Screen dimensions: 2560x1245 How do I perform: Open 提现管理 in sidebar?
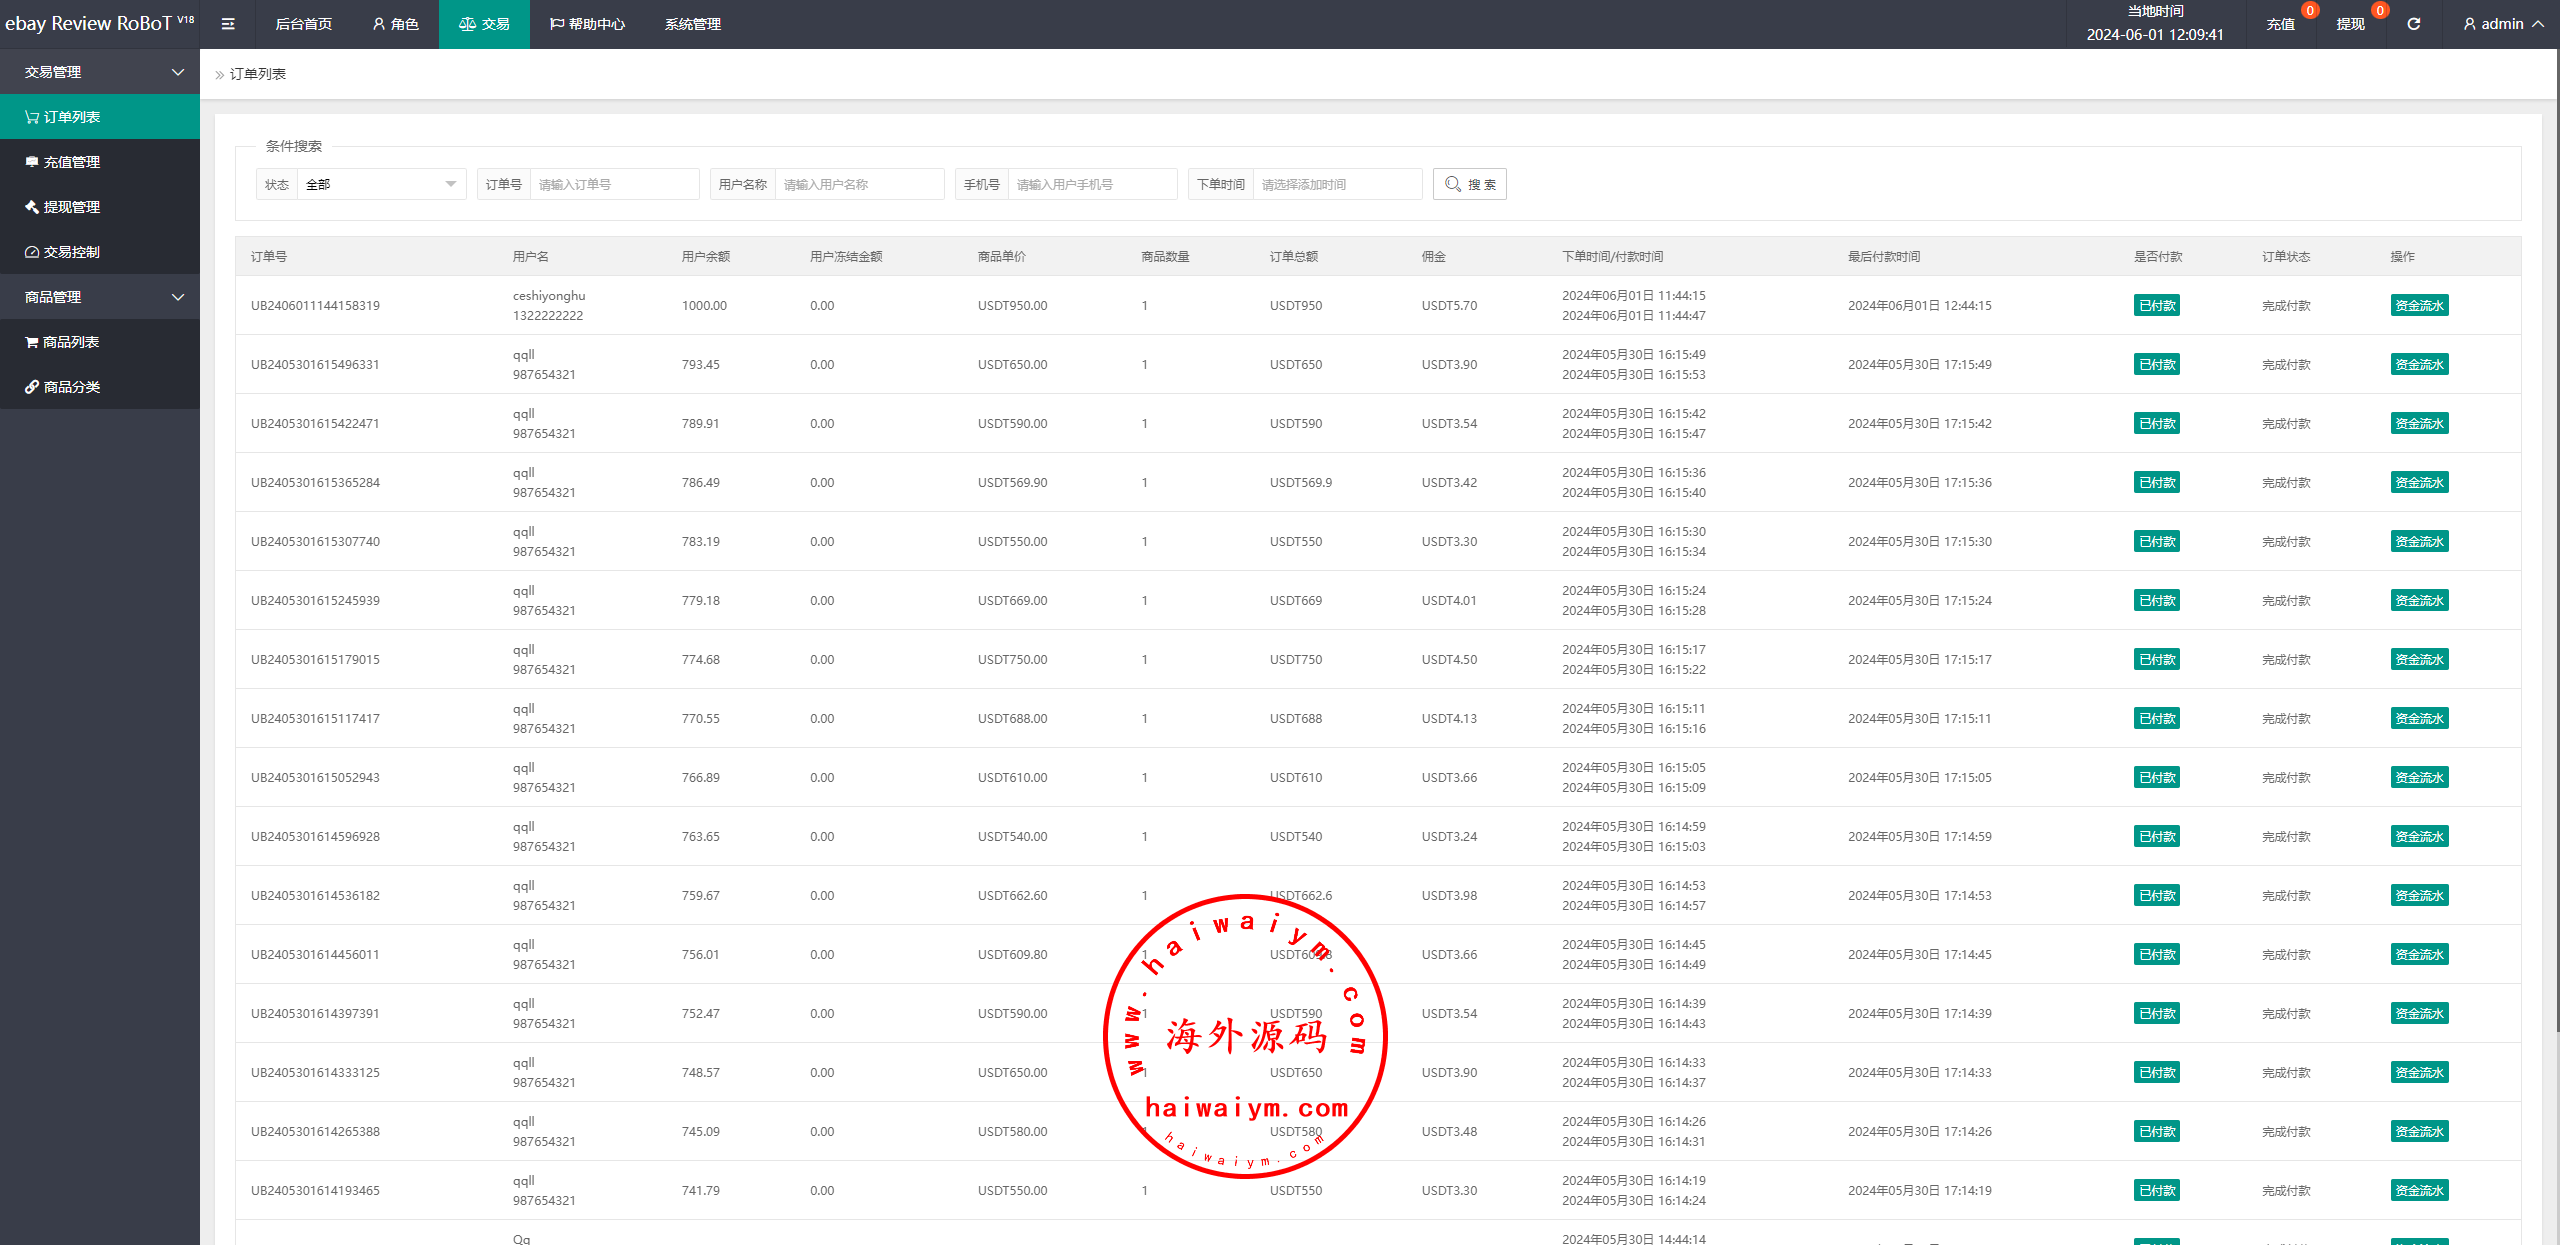tap(72, 207)
